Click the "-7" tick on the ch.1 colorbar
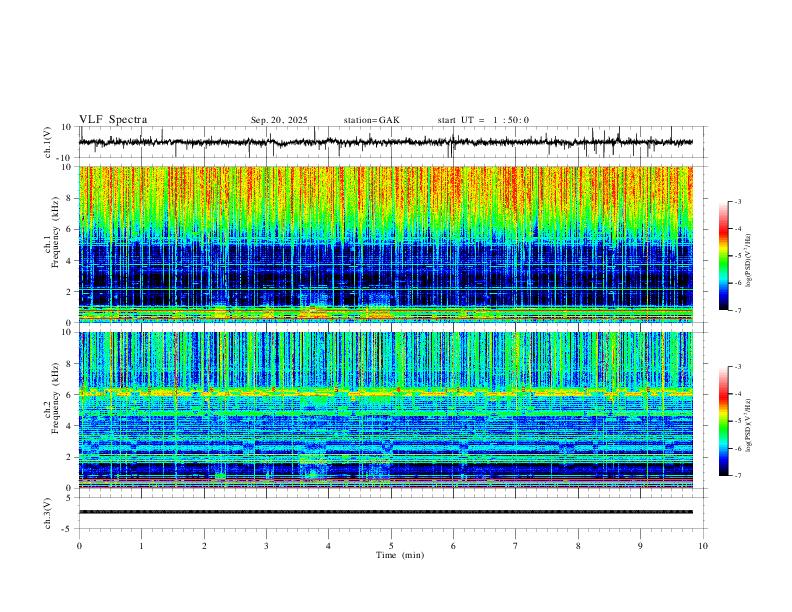 (x=738, y=310)
